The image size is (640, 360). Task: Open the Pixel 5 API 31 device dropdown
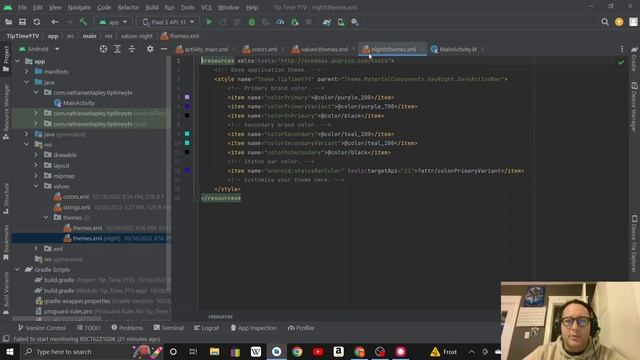point(168,22)
